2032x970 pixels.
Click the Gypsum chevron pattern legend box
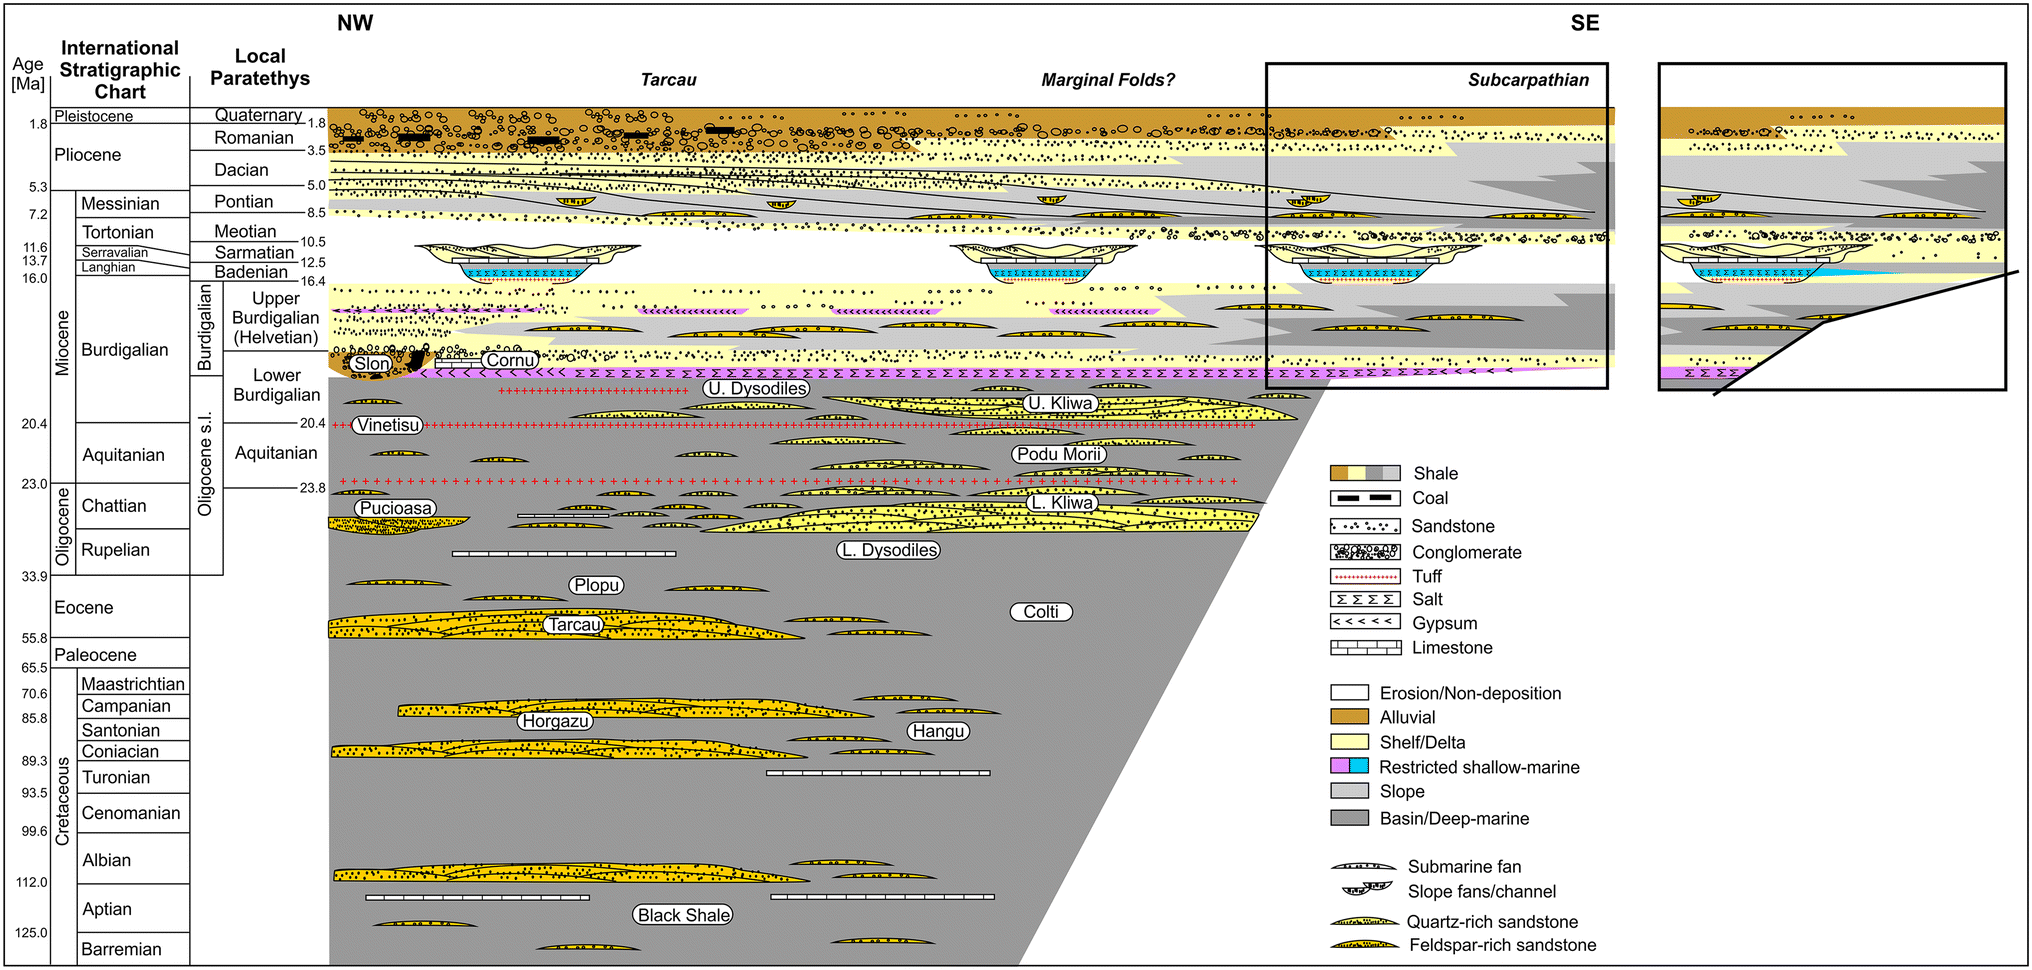tap(1365, 622)
